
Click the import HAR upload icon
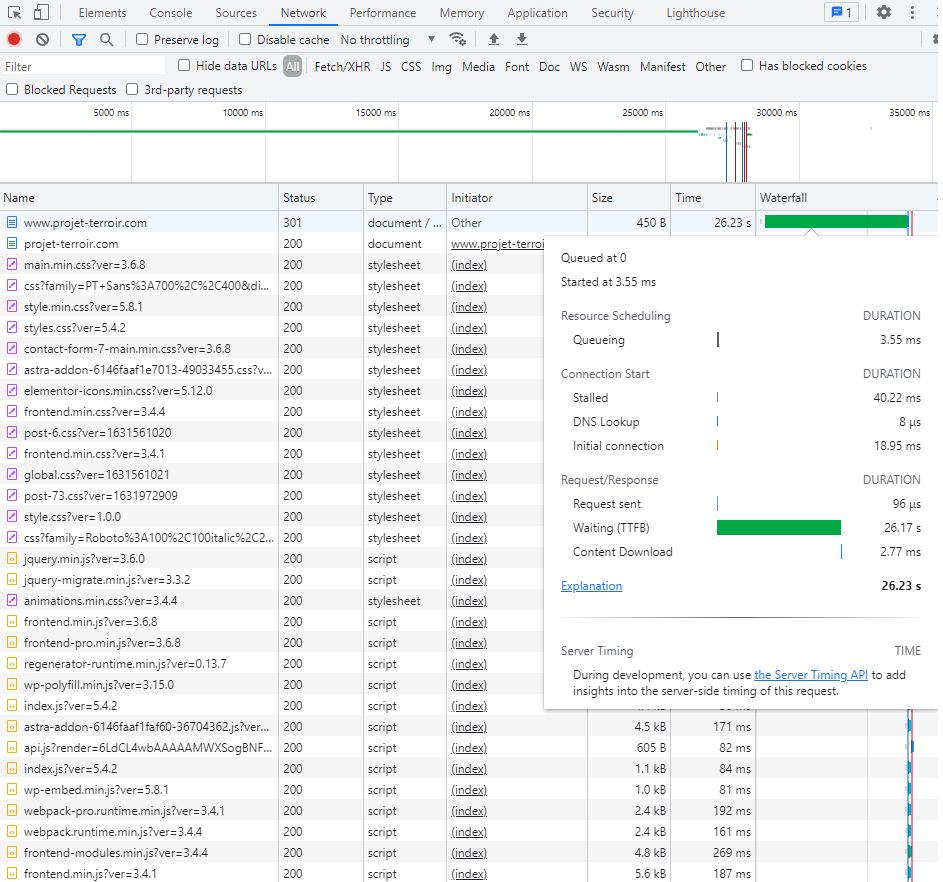(x=494, y=40)
